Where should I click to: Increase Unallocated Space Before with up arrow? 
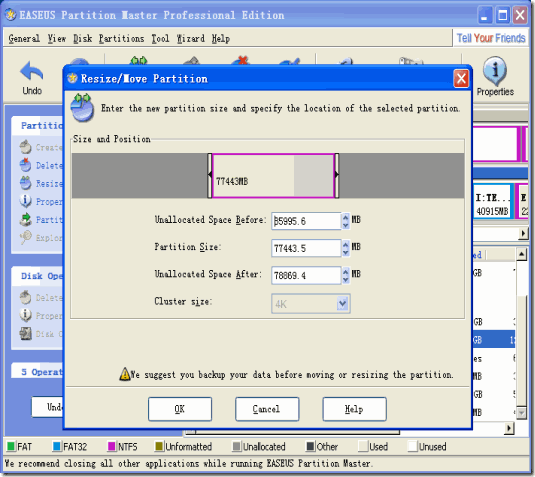coord(345,217)
